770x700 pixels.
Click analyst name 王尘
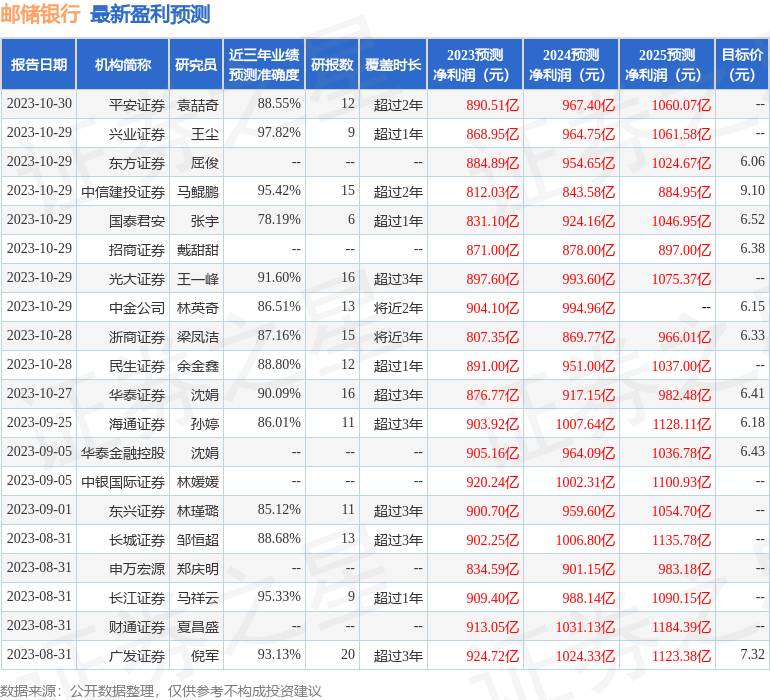click(x=205, y=134)
